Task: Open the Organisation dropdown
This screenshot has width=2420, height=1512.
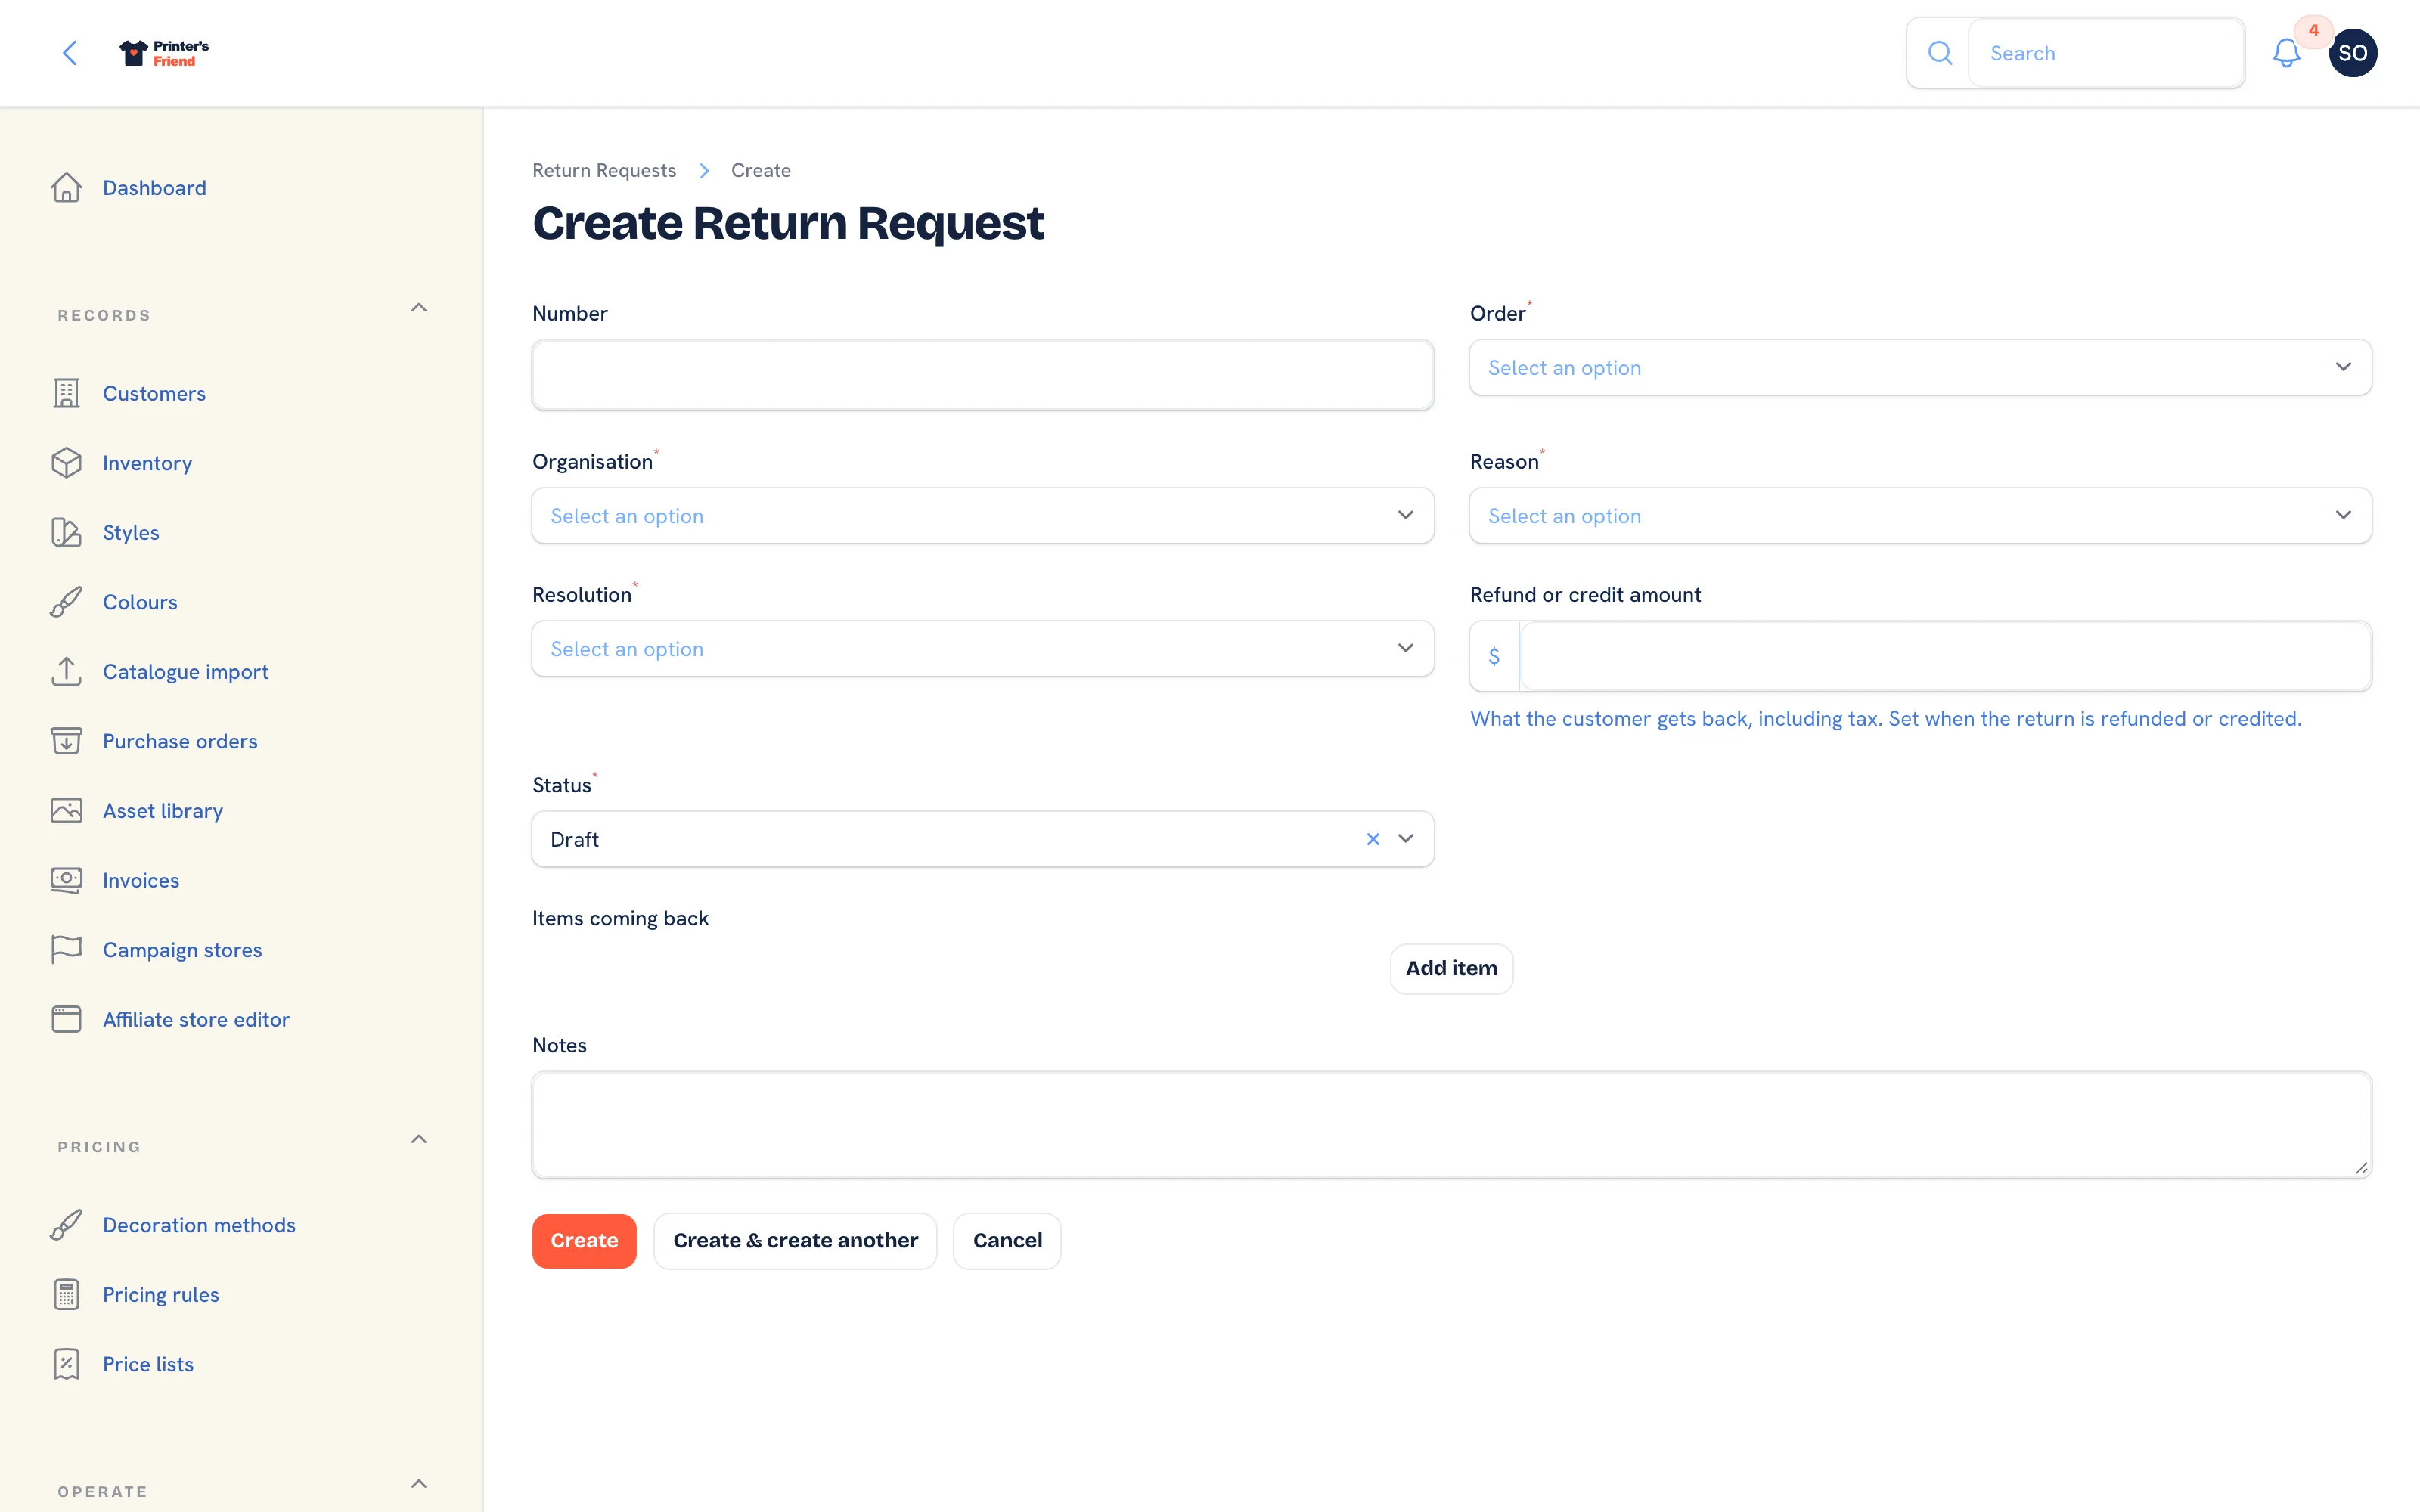Action: tap(982, 515)
